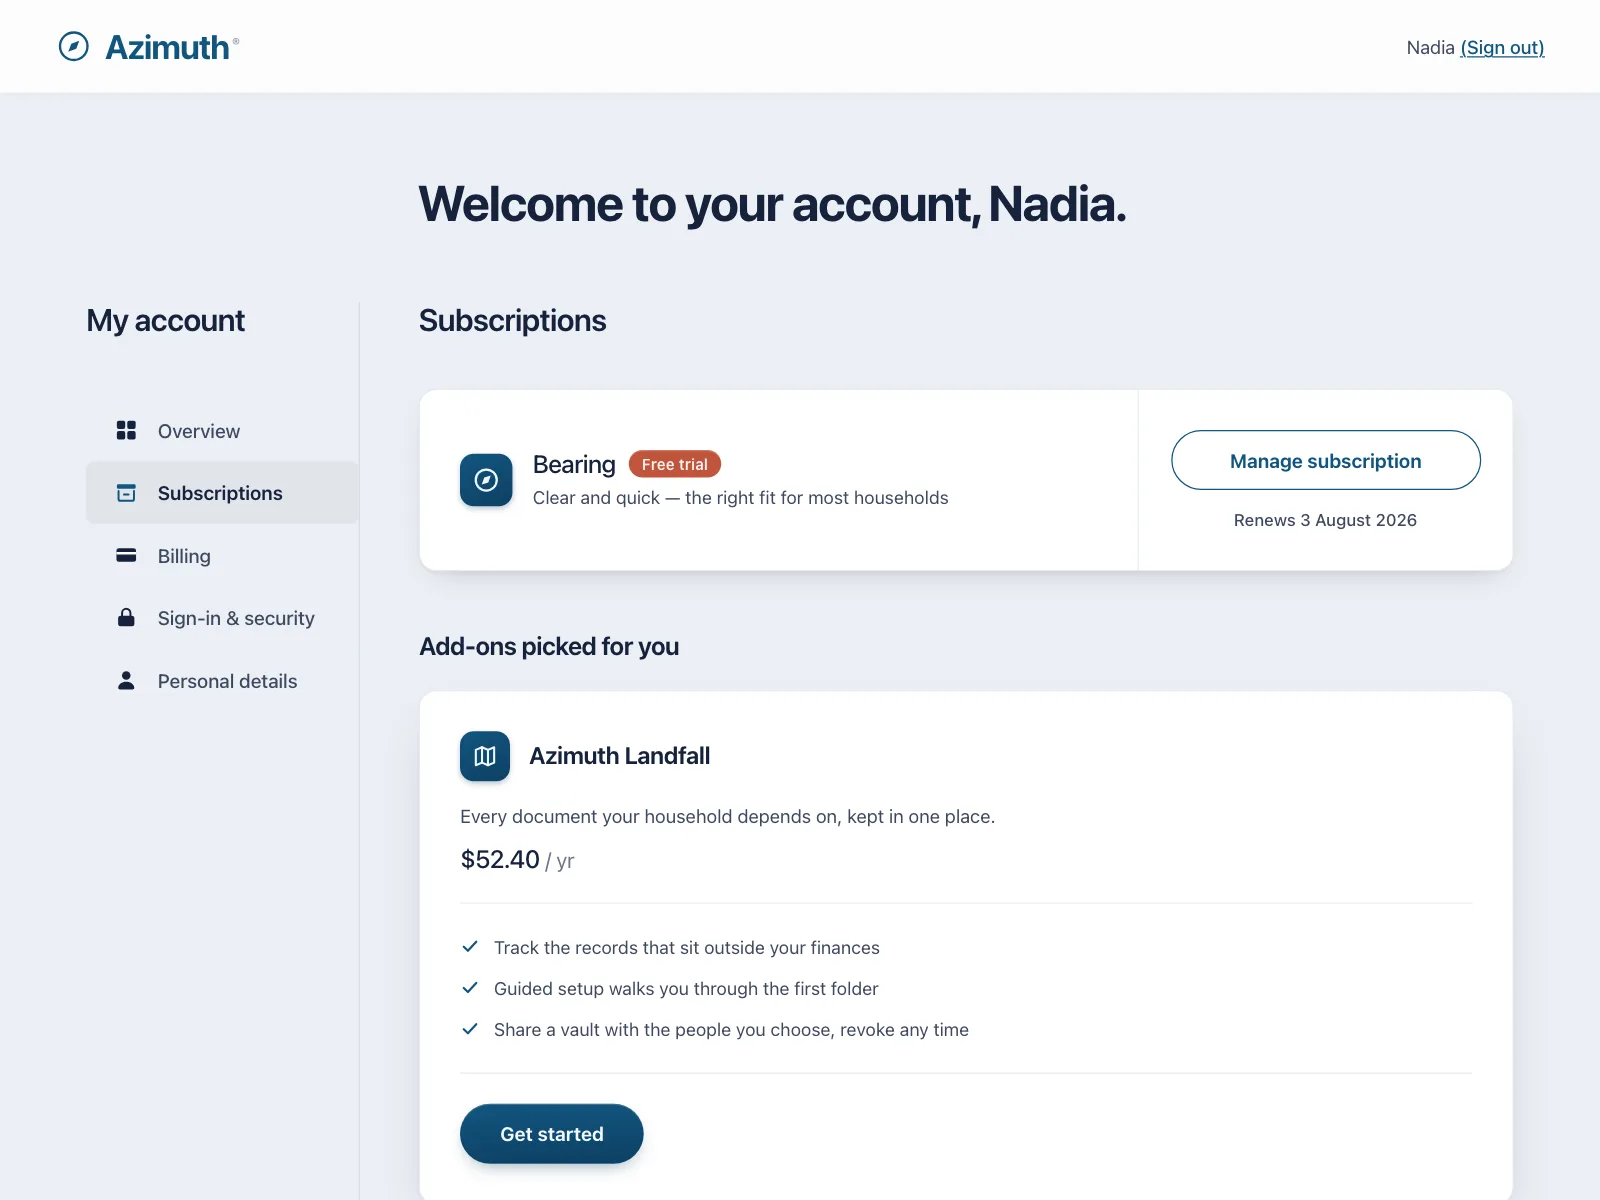Click the Bearing plan name
Viewport: 1600px width, 1200px height.
click(x=574, y=465)
